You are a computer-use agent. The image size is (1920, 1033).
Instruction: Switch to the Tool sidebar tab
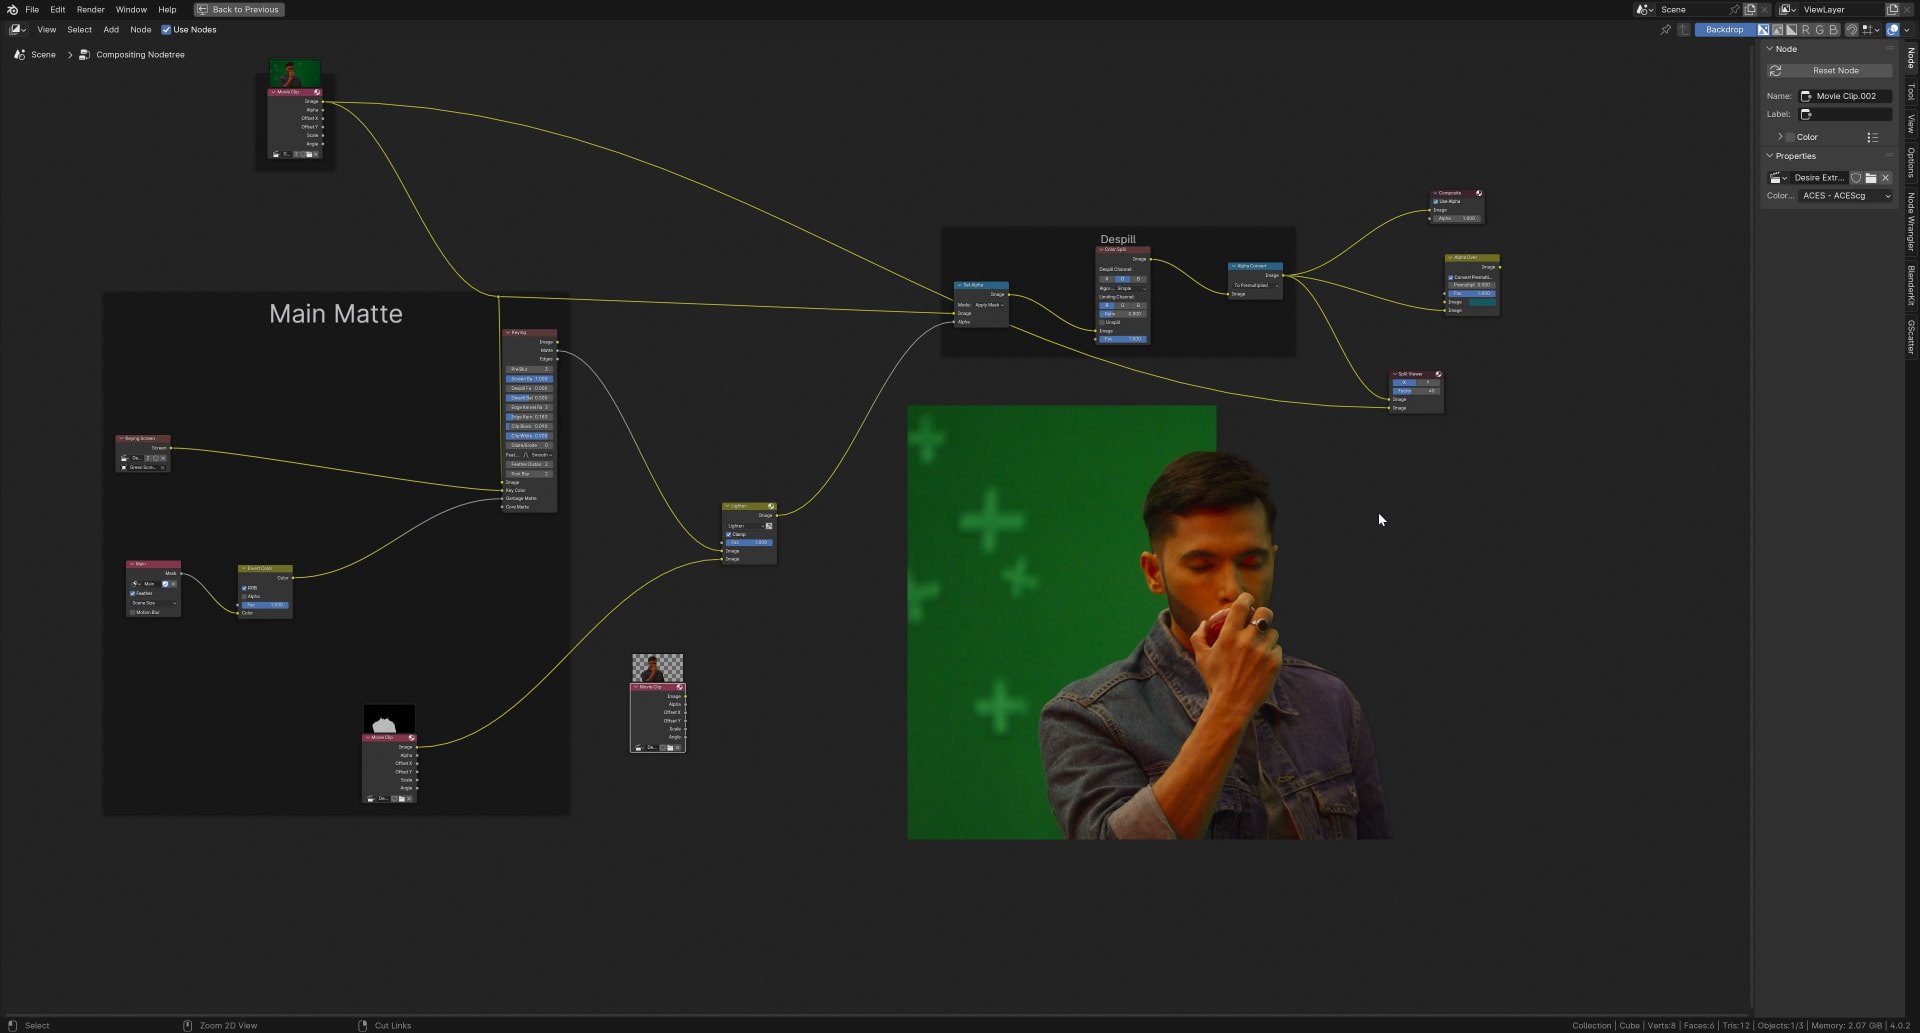coord(1911,91)
